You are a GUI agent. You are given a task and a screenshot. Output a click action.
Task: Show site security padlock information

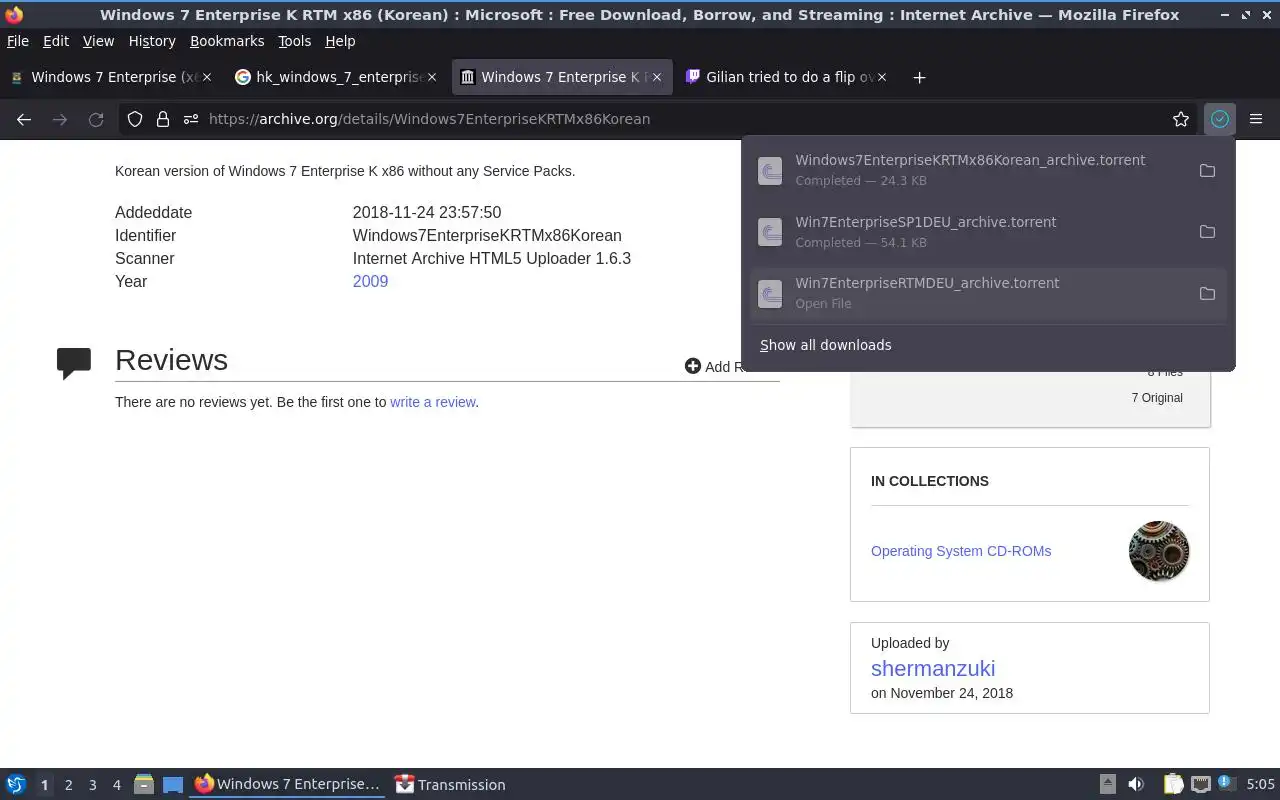pyautogui.click(x=163, y=119)
